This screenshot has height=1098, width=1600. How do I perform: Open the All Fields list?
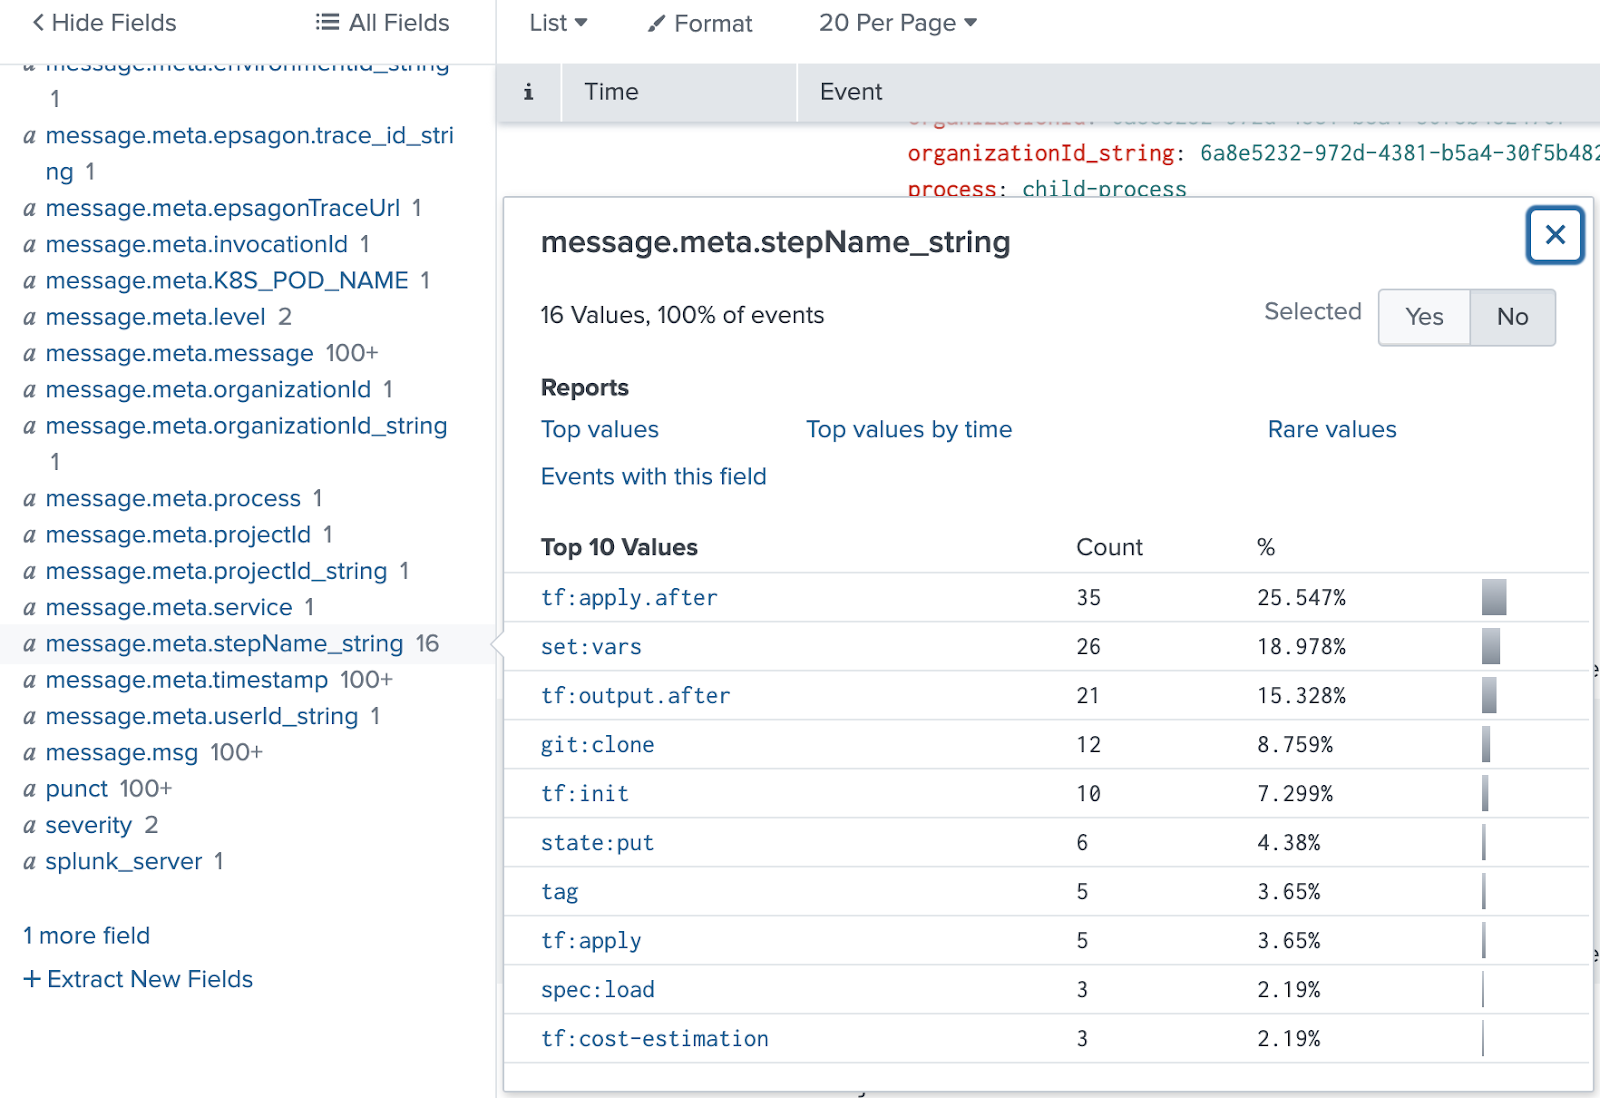(x=383, y=23)
